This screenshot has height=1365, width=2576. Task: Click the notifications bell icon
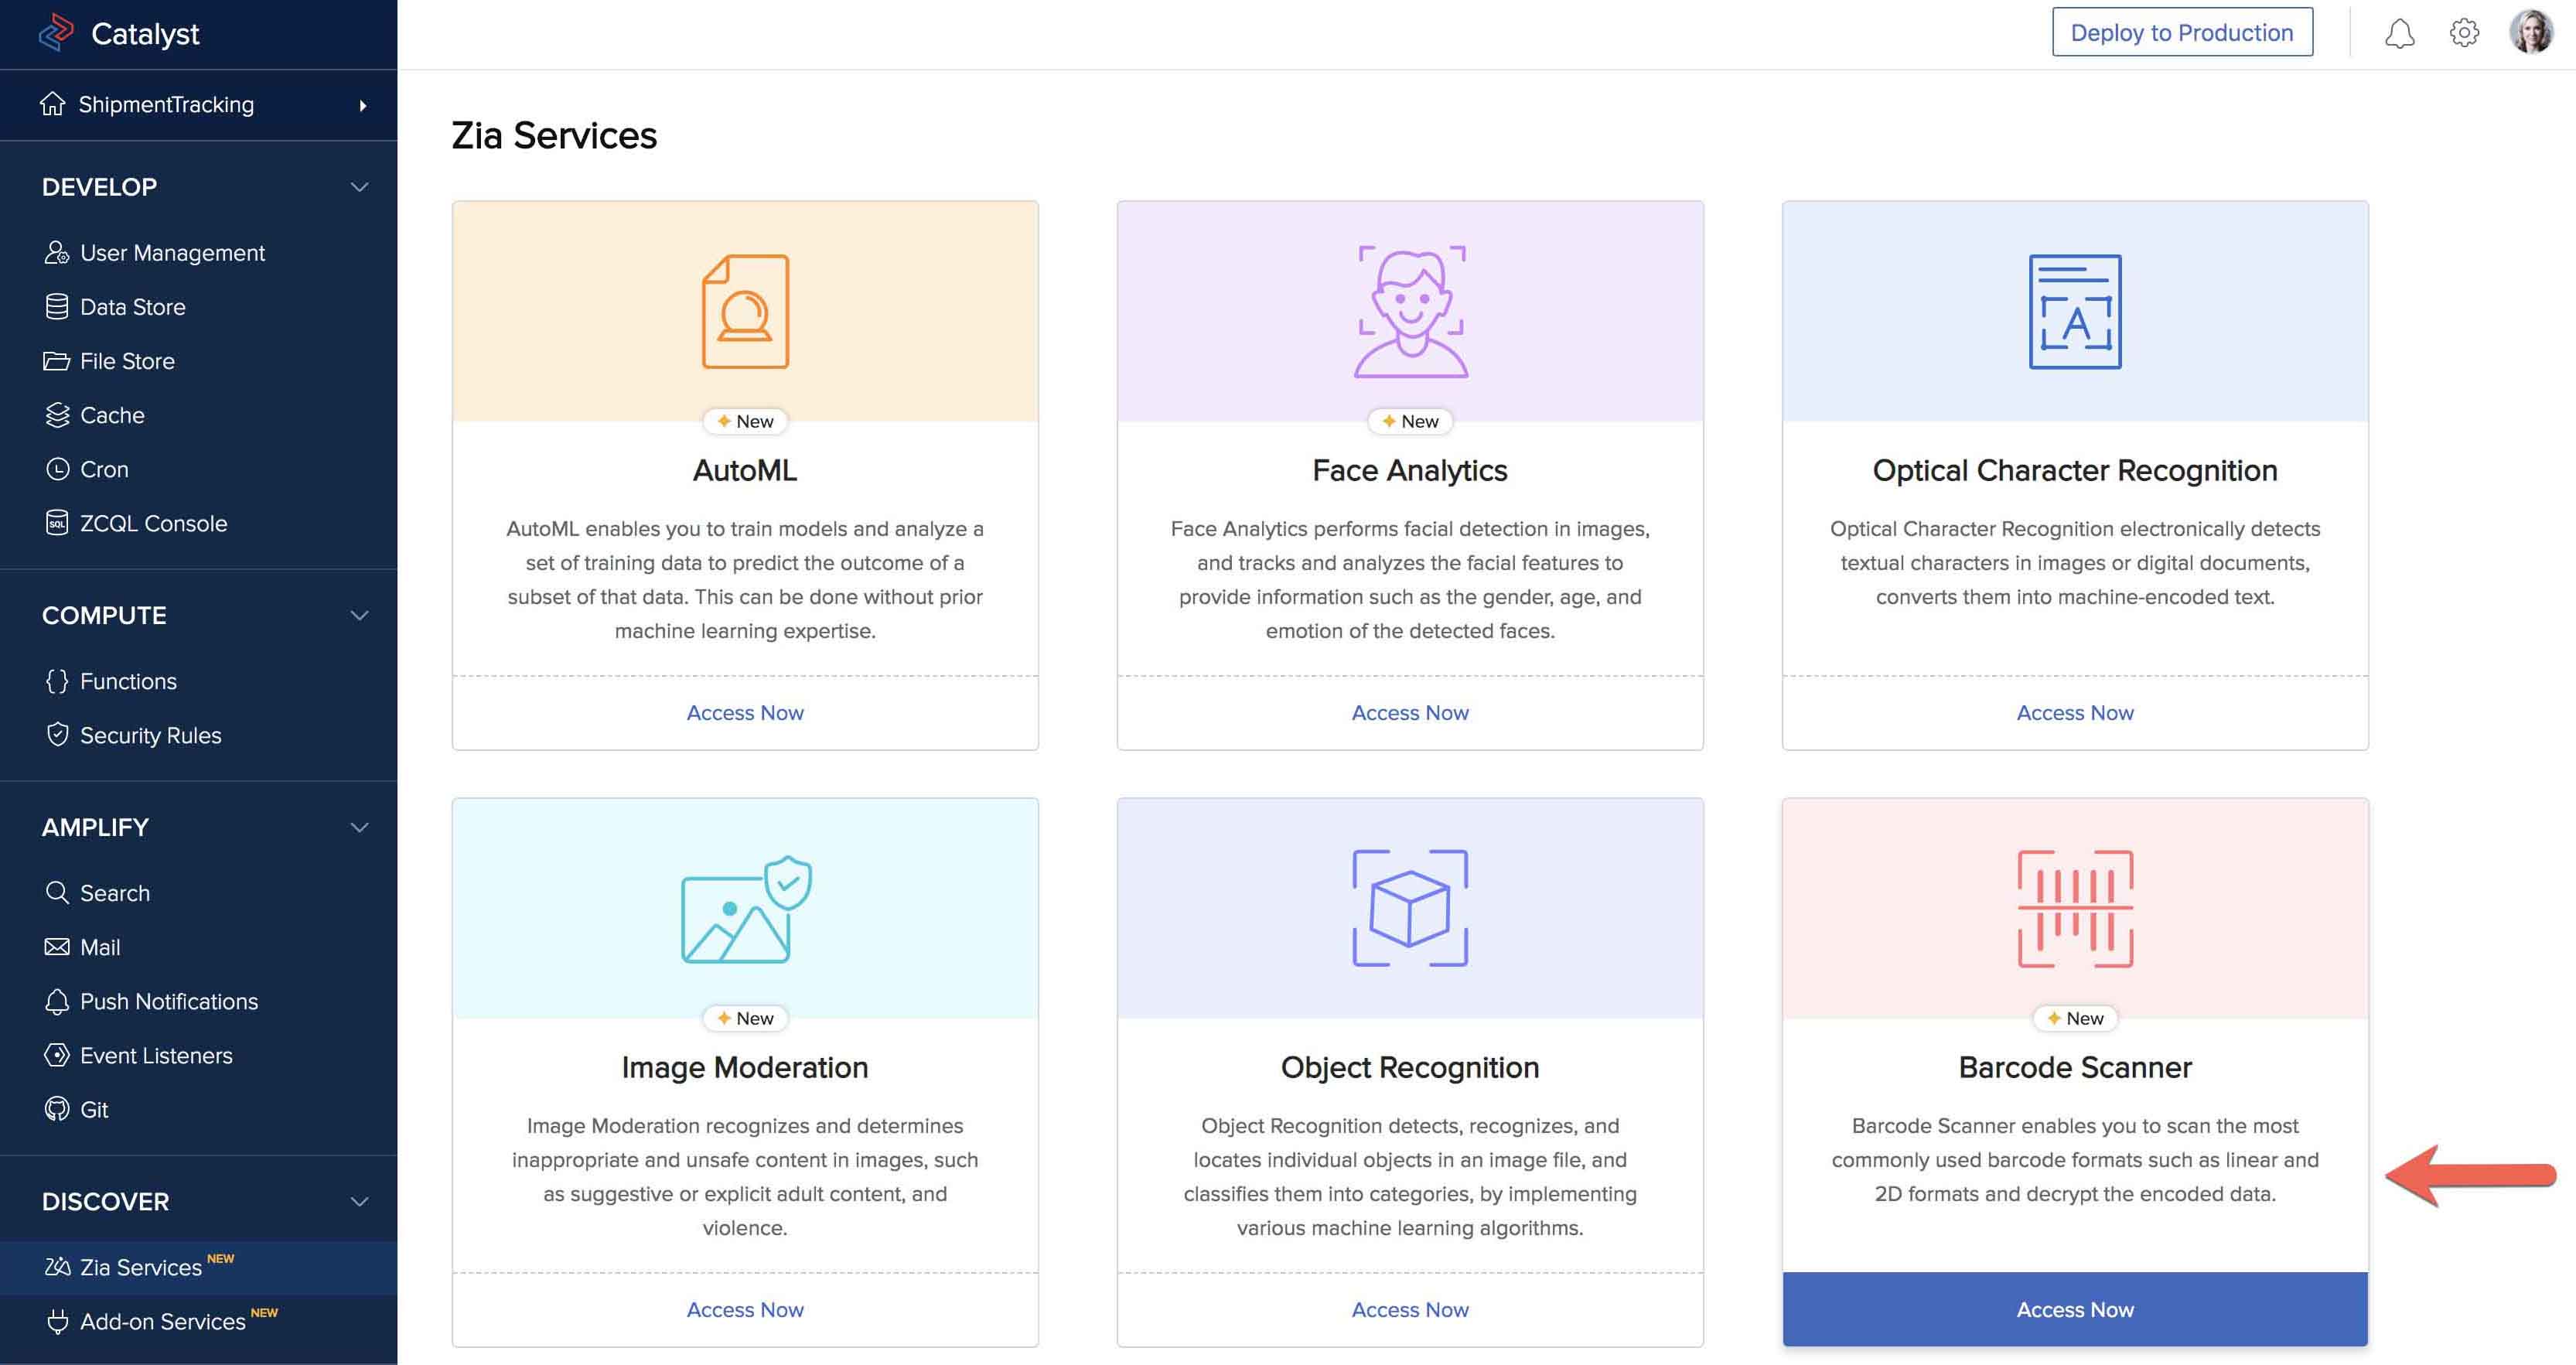[x=2399, y=33]
